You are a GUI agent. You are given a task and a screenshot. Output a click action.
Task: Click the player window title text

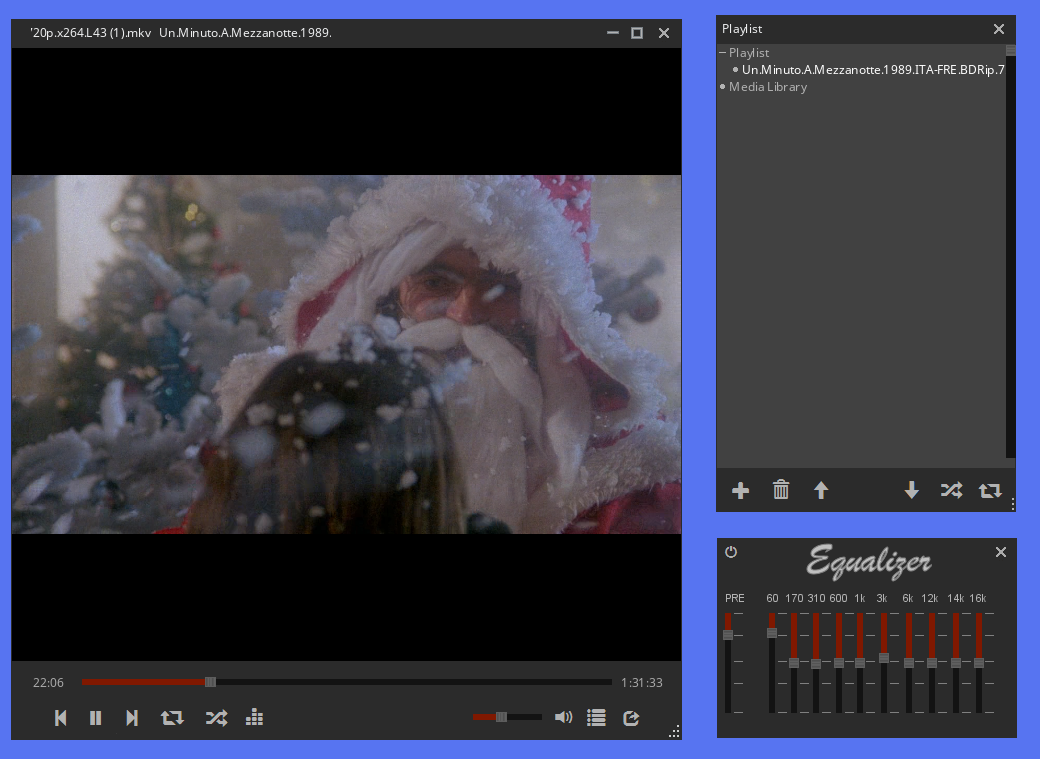coord(181,33)
